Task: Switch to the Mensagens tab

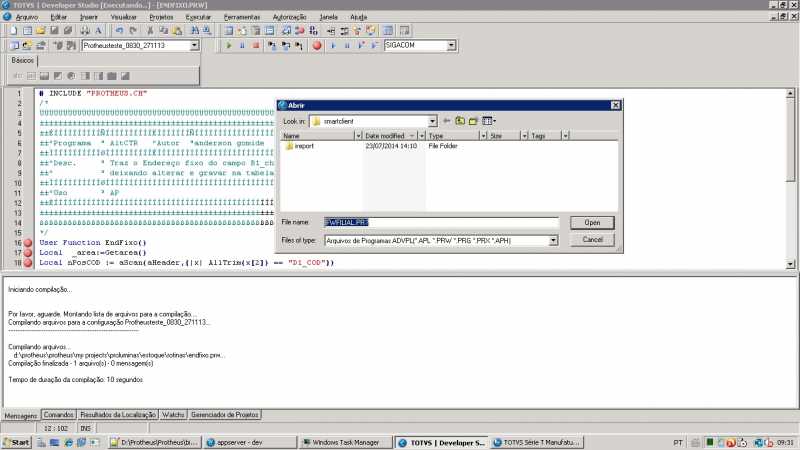Action: pyautogui.click(x=20, y=416)
